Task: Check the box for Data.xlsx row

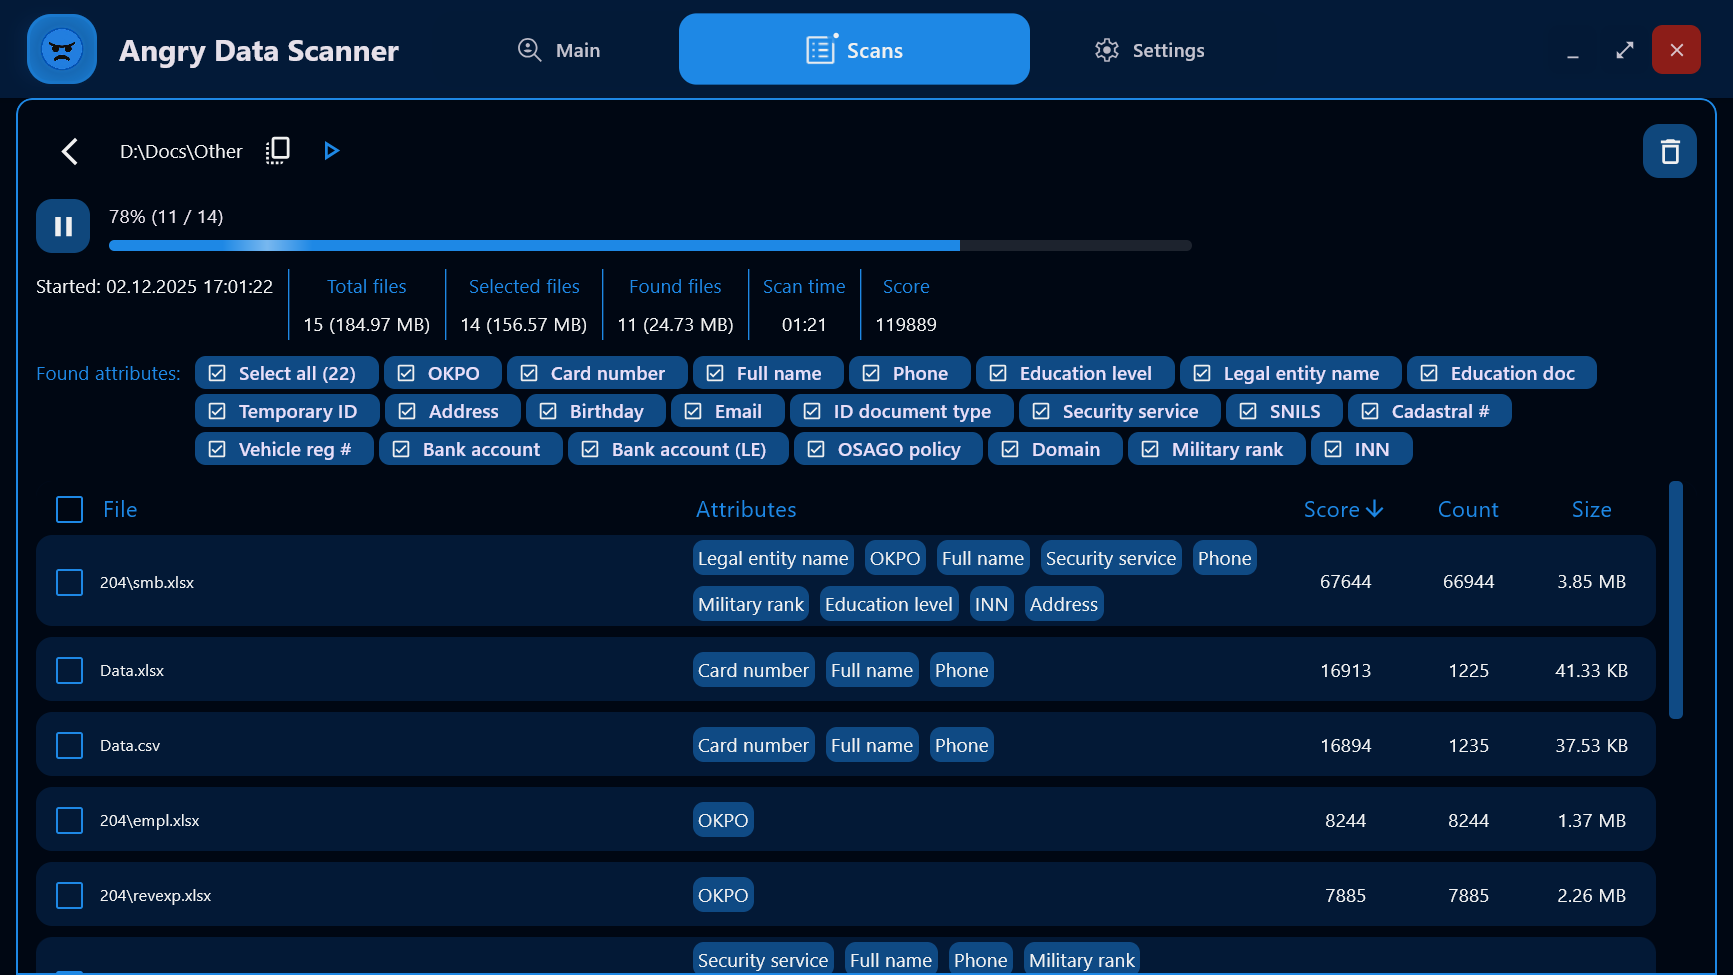Action: coord(69,670)
